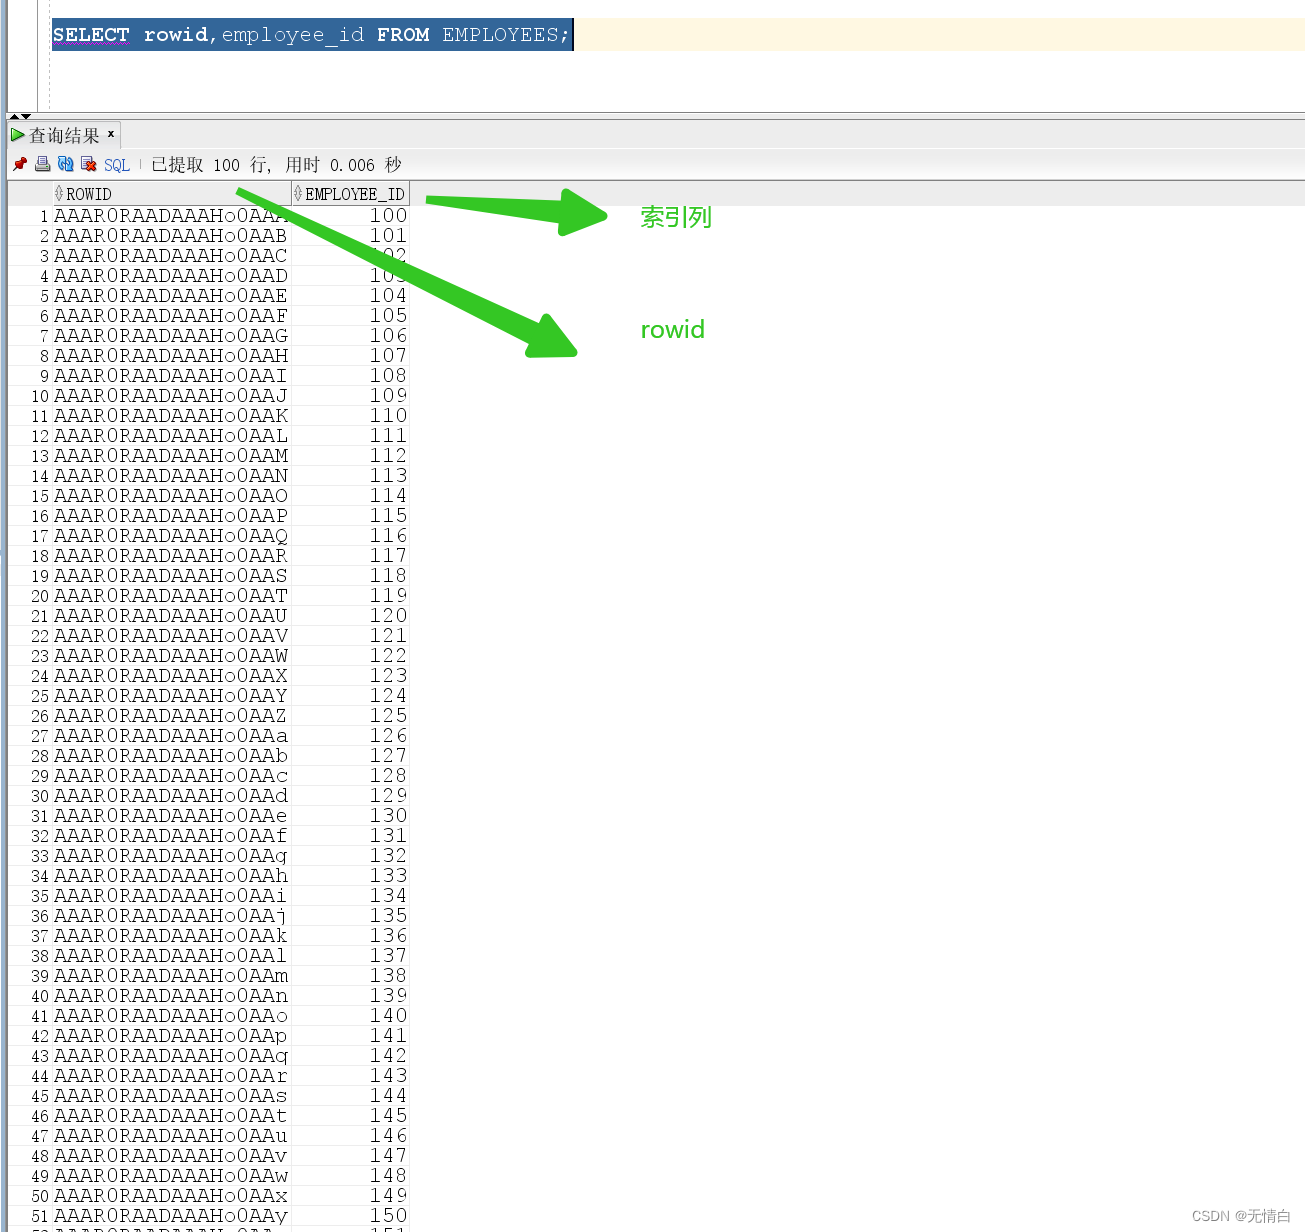Click row number 30 in the grid
Image resolution: width=1305 pixels, height=1232 pixels.
30,796
